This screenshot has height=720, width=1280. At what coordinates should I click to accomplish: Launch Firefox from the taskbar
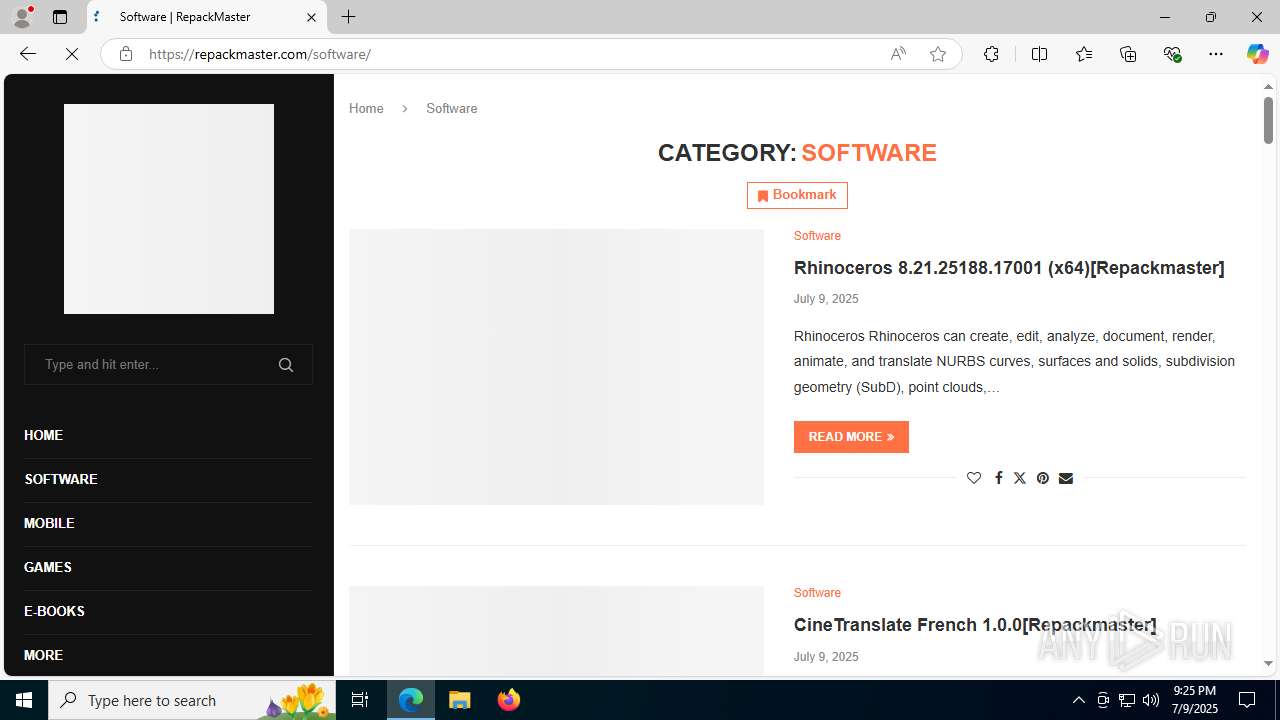(509, 700)
